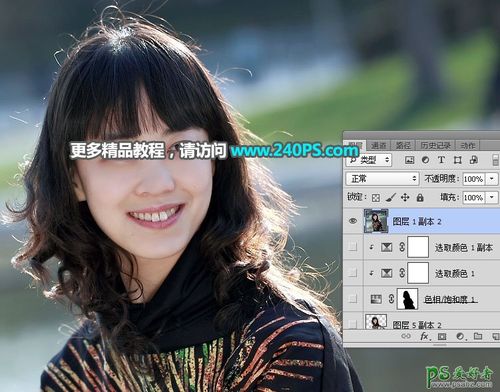Hide layer 图层 1 副本 2 via eye
Screen dimensions: 500x392
tap(353, 221)
